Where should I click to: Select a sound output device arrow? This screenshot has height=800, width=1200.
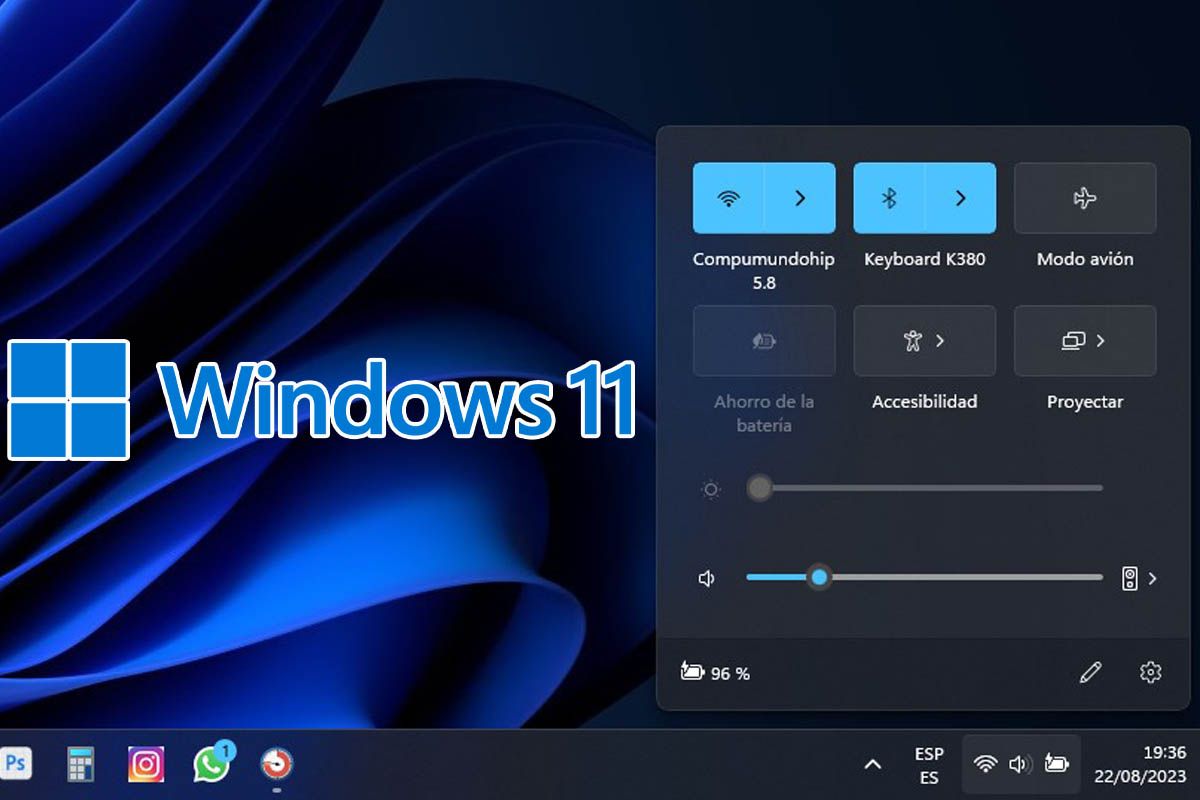click(1152, 578)
